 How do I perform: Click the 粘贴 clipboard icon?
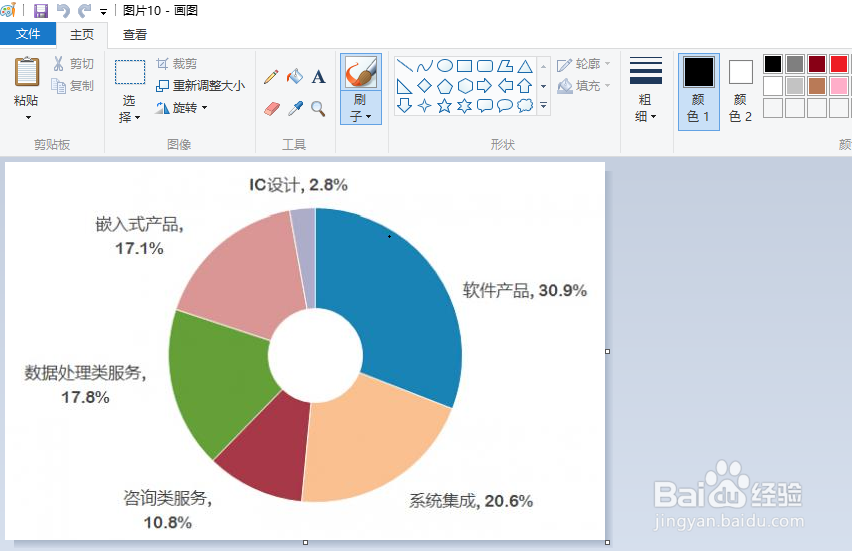tap(27, 72)
